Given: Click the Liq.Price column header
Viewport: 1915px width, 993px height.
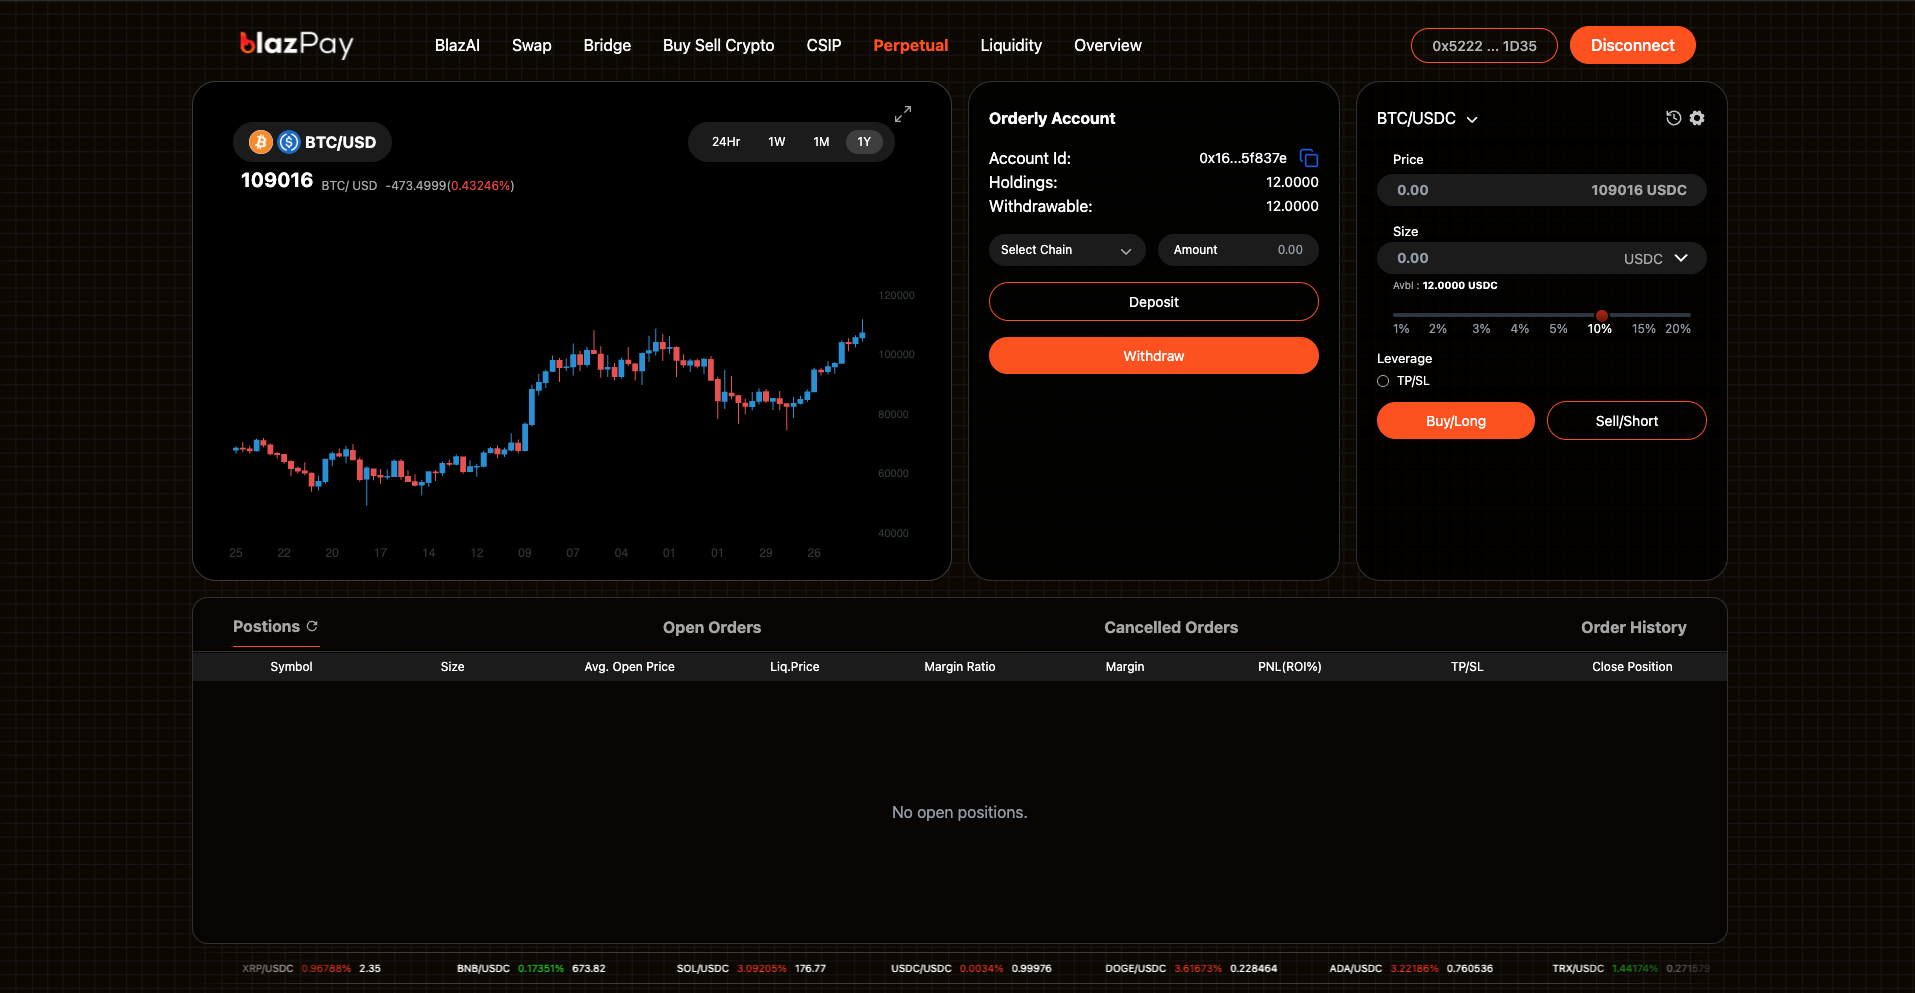Looking at the screenshot, I should click(x=795, y=667).
